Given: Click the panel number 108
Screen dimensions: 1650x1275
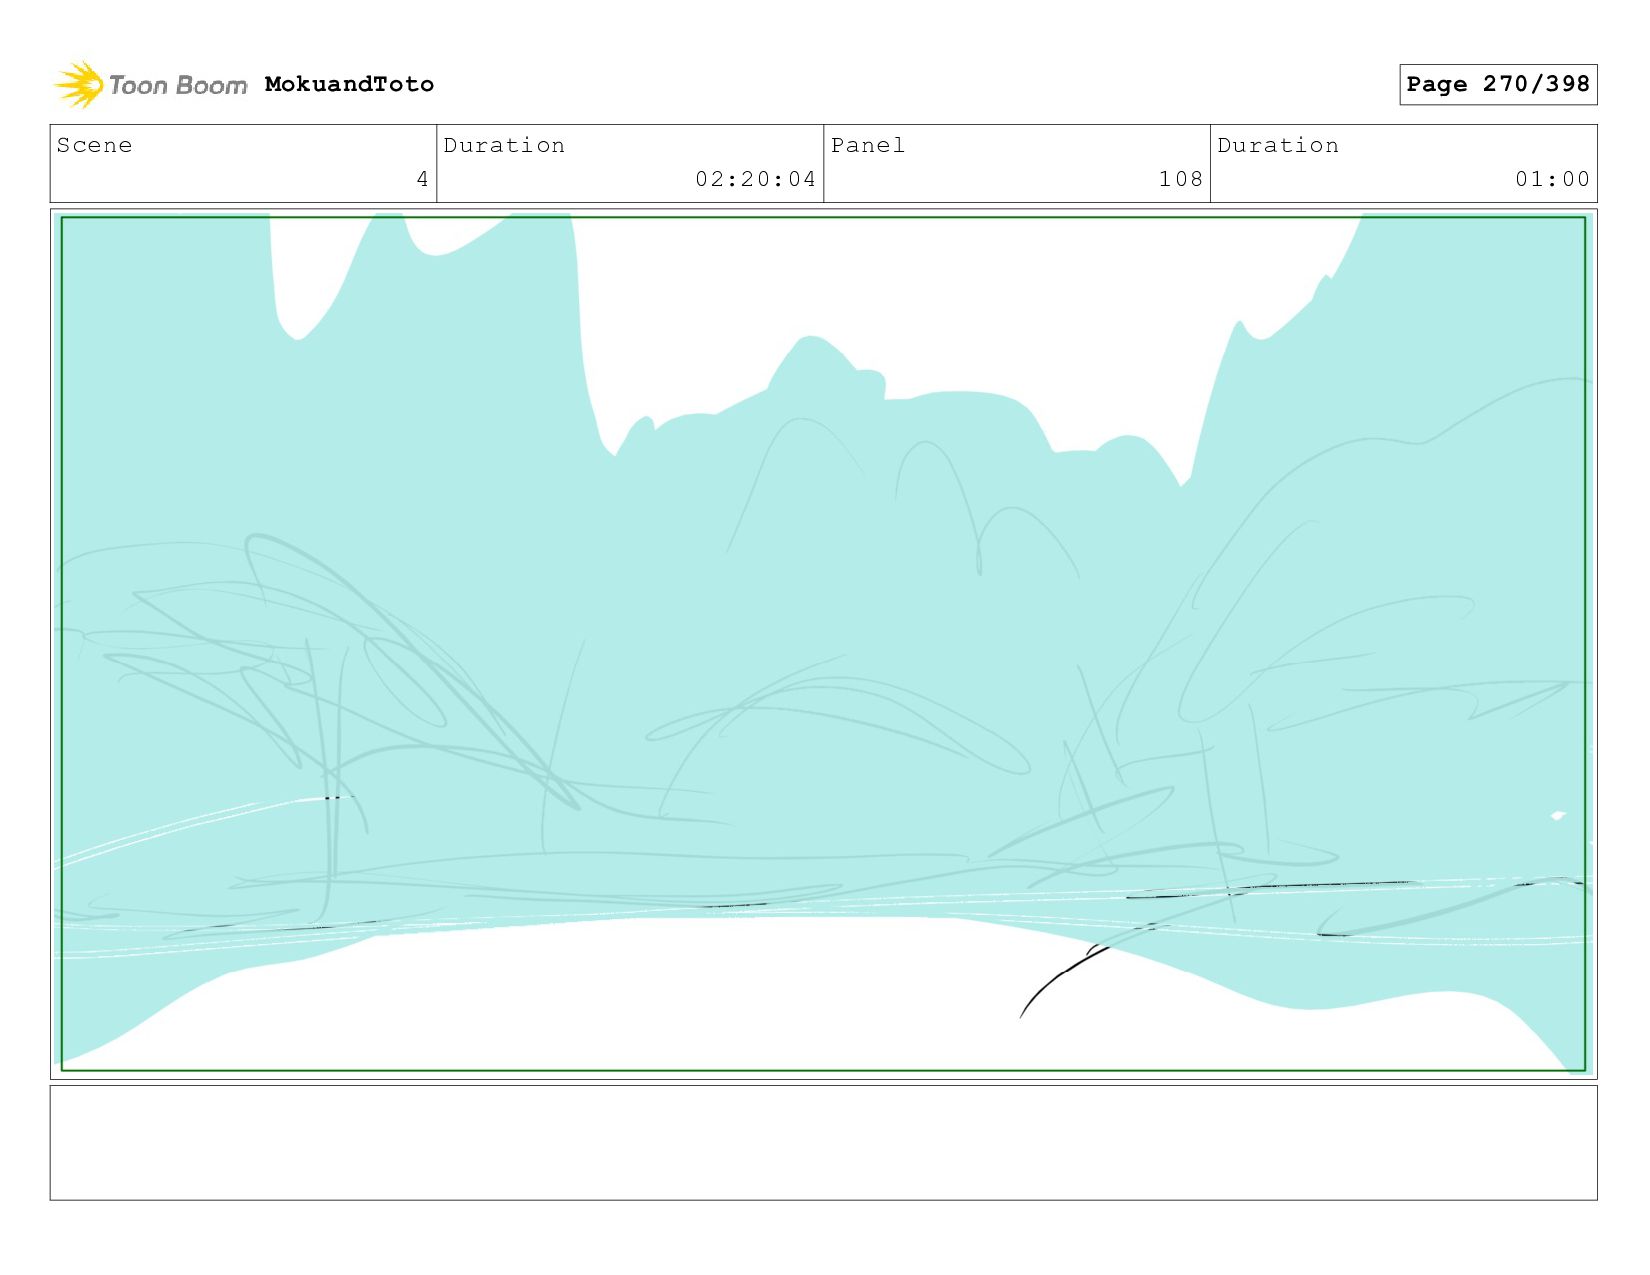Looking at the screenshot, I should [1180, 179].
